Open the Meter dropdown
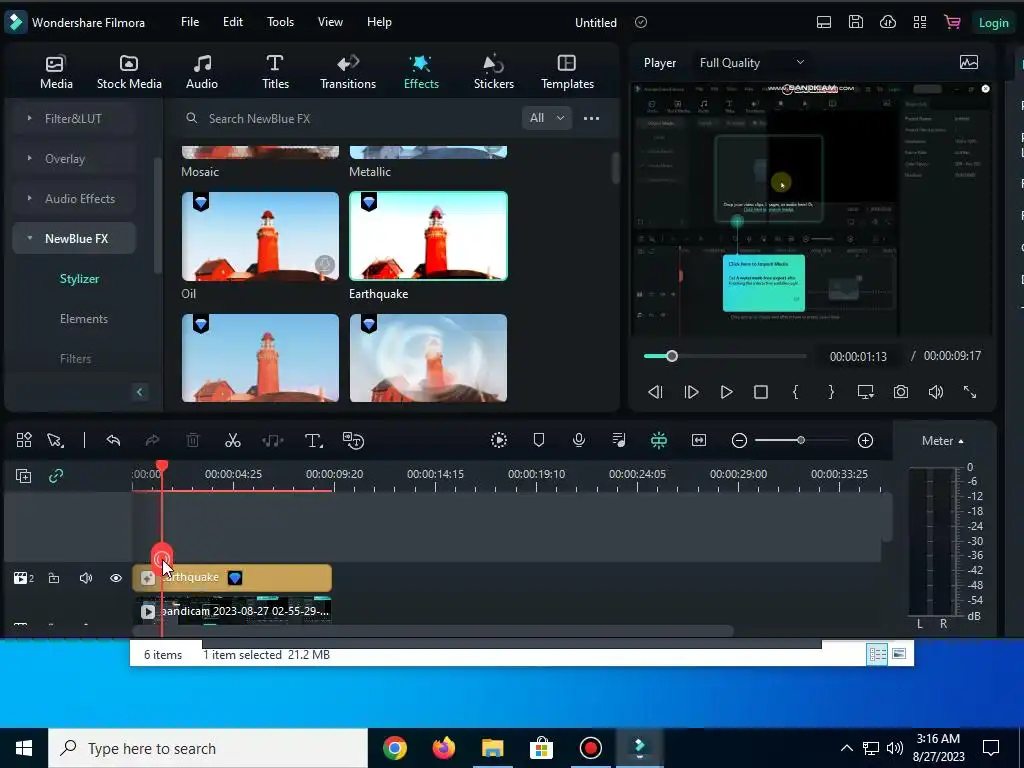1024x768 pixels. click(x=942, y=441)
